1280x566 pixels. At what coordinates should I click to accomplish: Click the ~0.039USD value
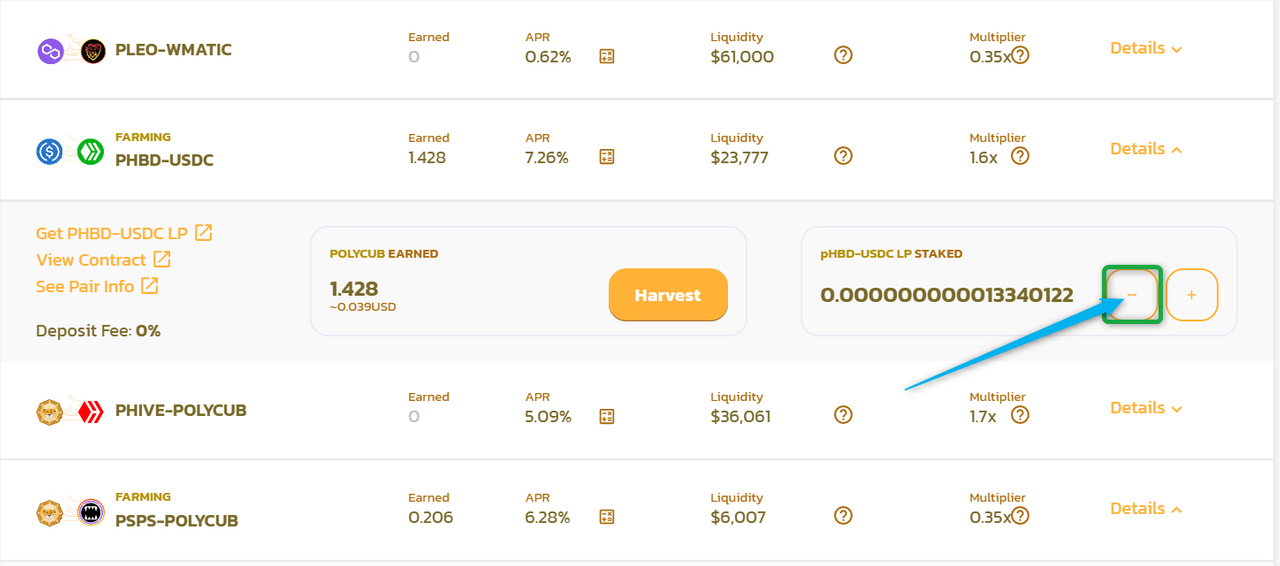363,307
